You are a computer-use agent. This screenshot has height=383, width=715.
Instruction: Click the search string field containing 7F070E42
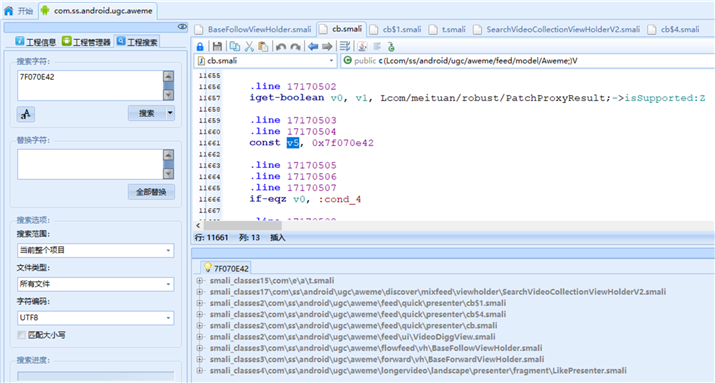(90, 85)
